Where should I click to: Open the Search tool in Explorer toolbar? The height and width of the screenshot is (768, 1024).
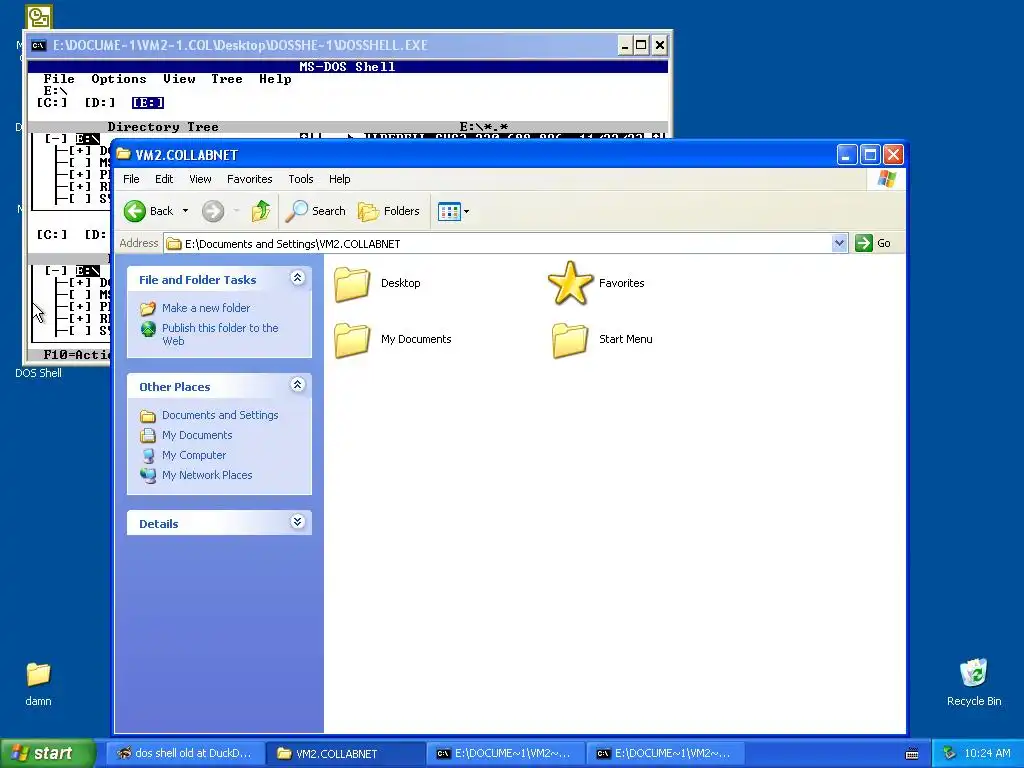[x=315, y=211]
